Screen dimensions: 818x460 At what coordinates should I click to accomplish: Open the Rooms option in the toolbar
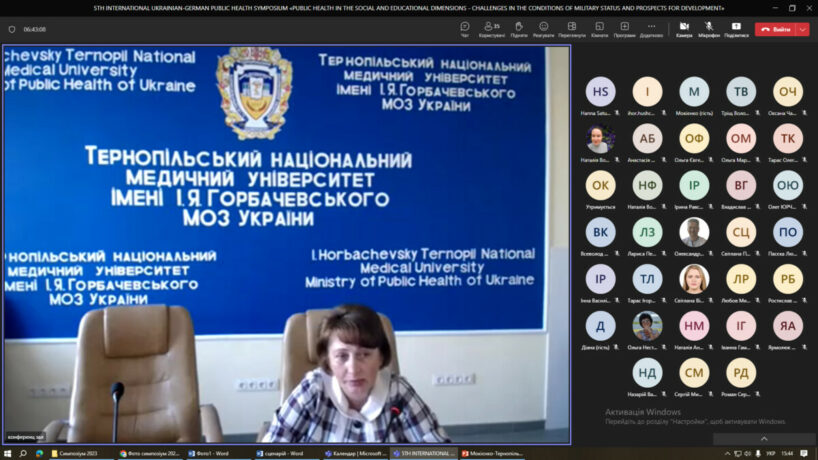click(599, 28)
